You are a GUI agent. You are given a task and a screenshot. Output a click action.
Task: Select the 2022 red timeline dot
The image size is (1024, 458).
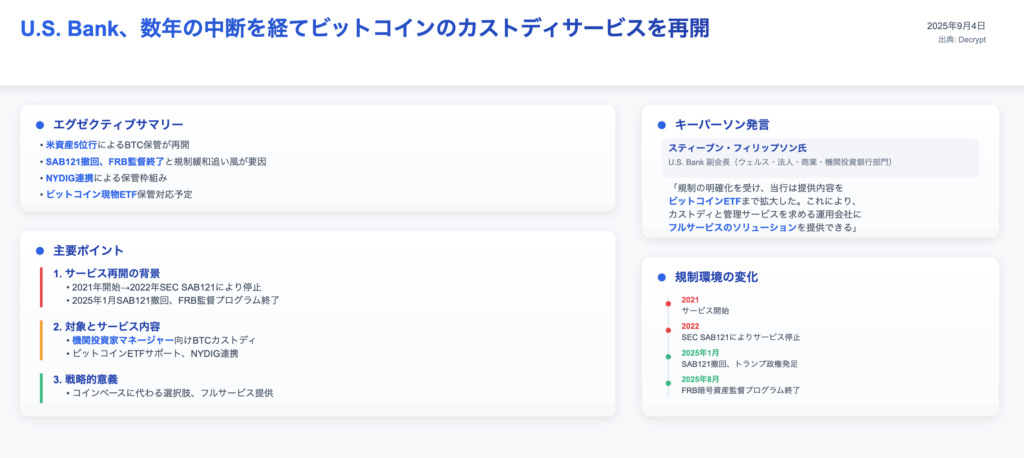point(668,330)
